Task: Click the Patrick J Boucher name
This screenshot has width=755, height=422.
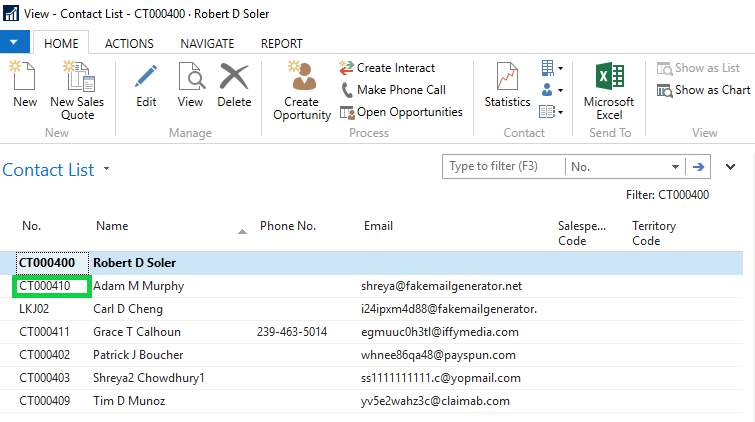Action: coord(138,355)
